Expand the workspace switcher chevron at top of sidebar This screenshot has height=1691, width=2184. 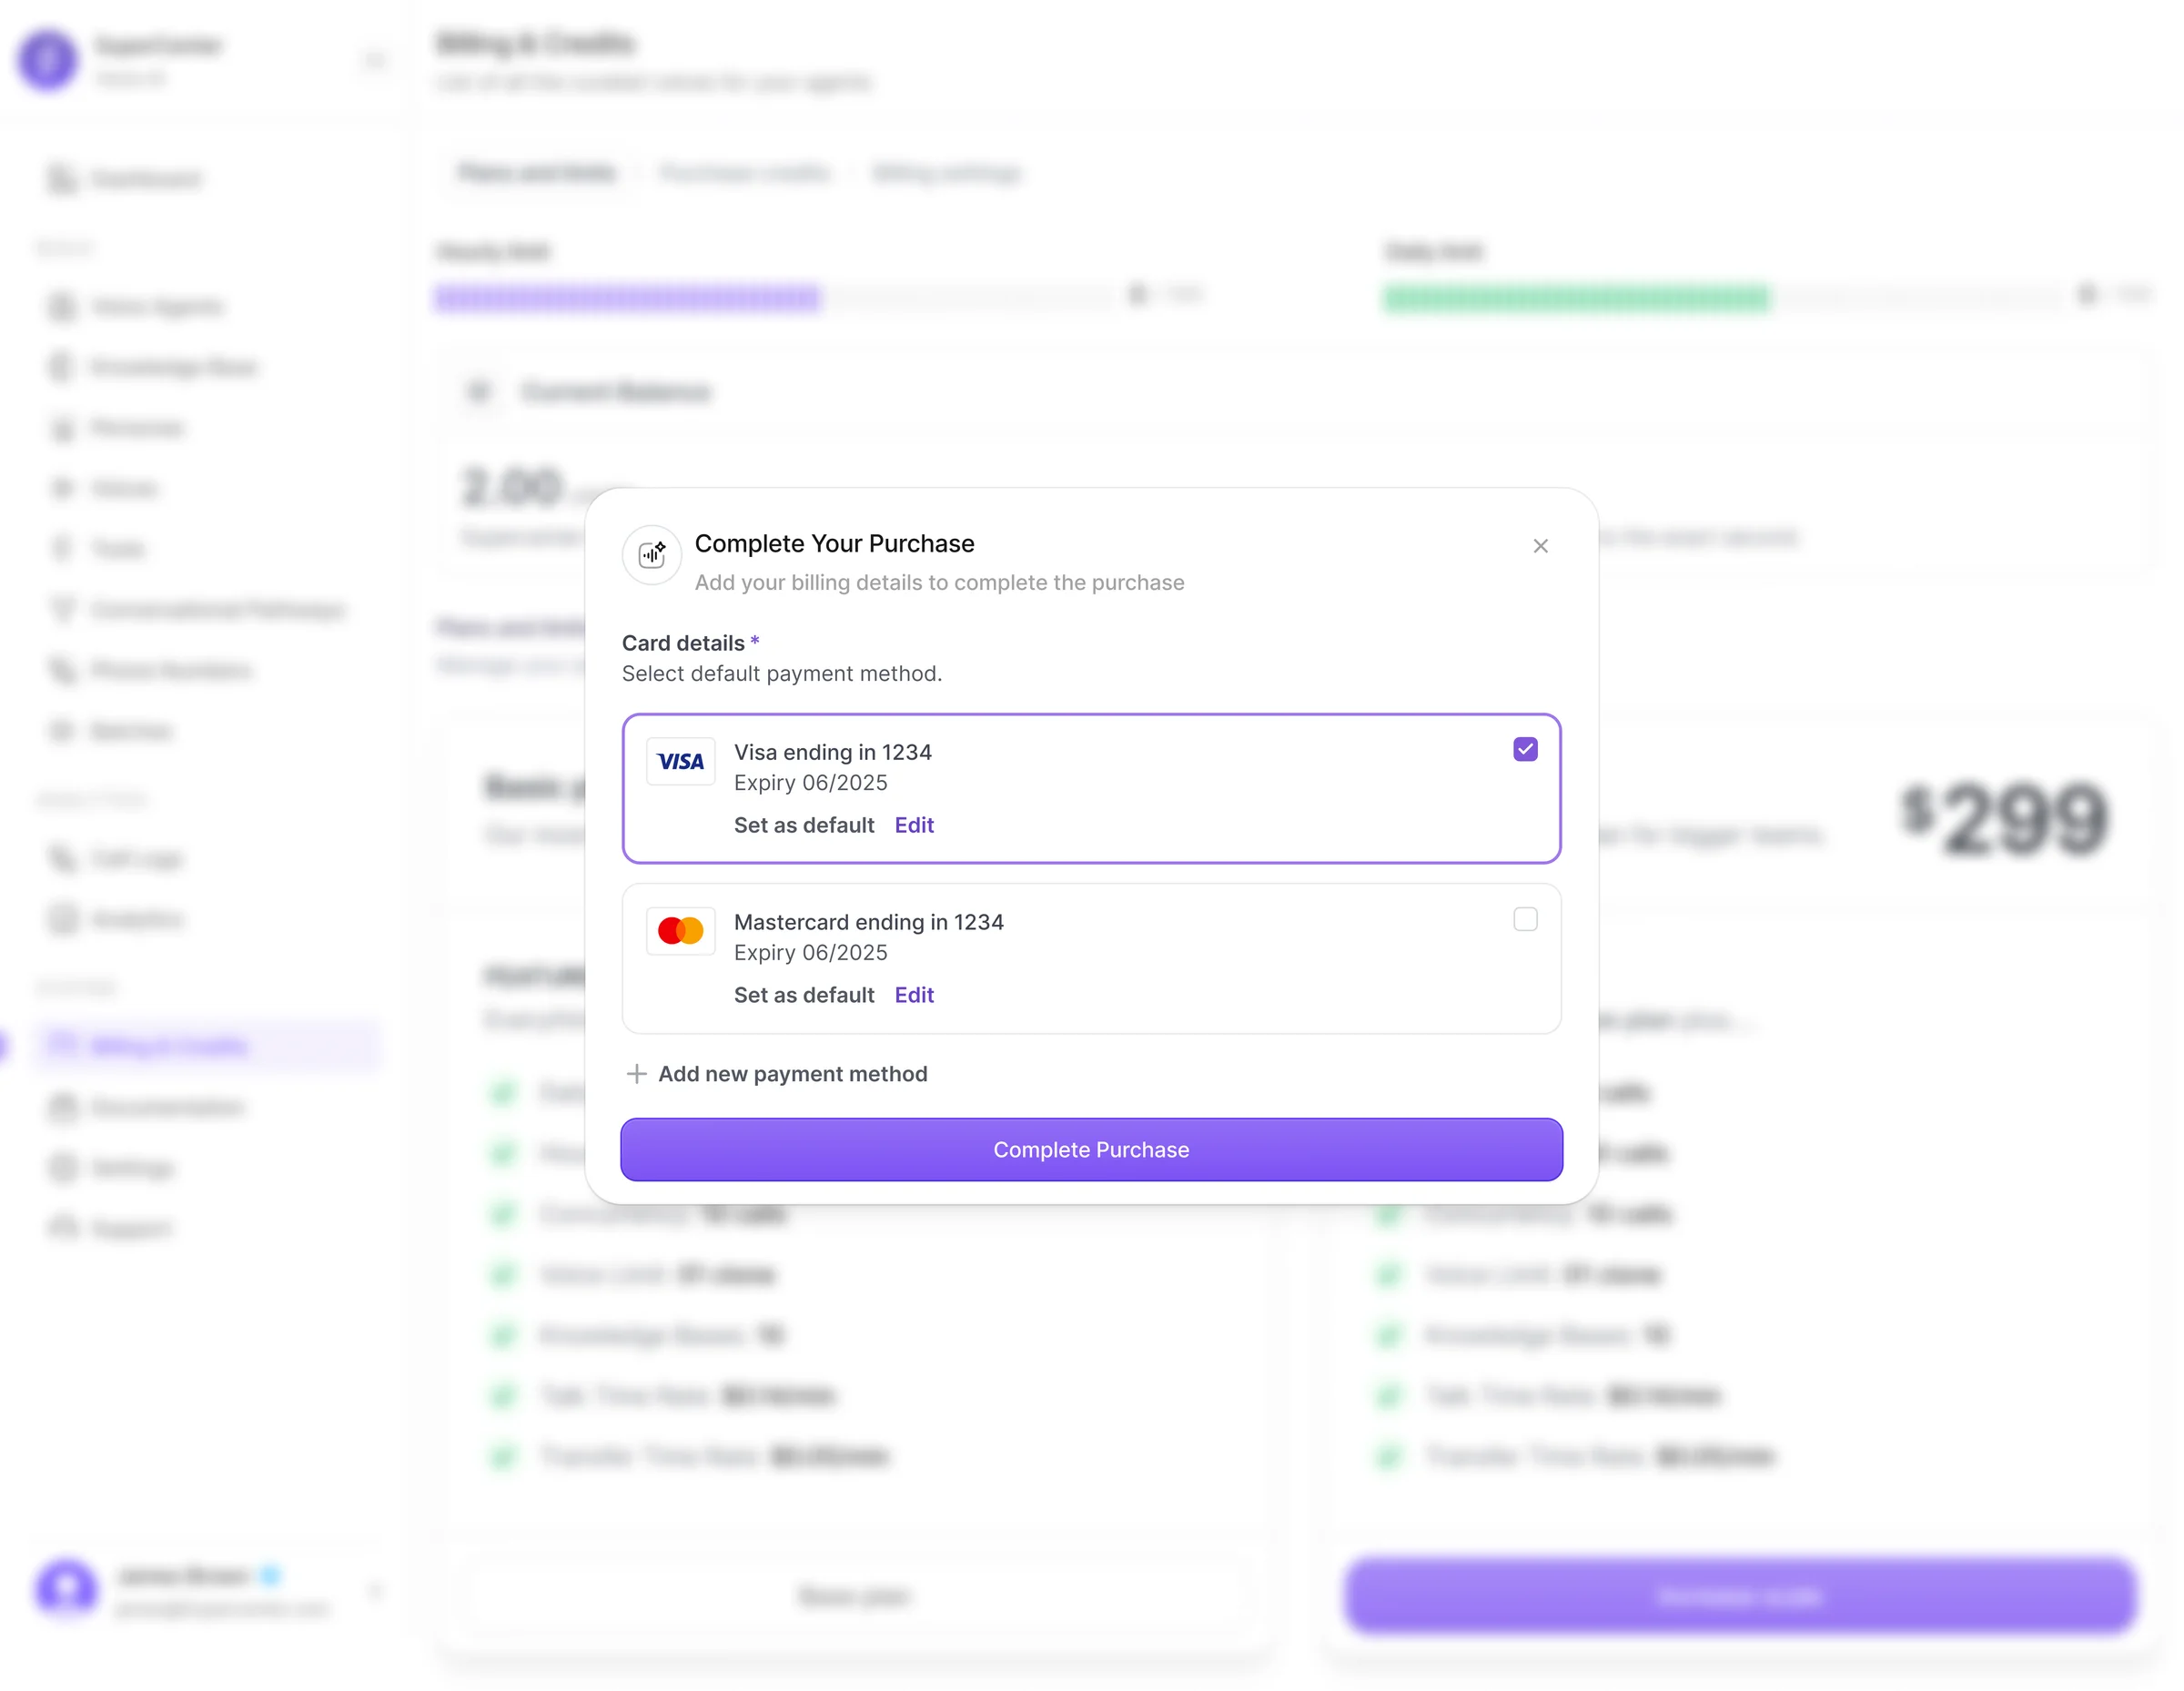tap(375, 61)
